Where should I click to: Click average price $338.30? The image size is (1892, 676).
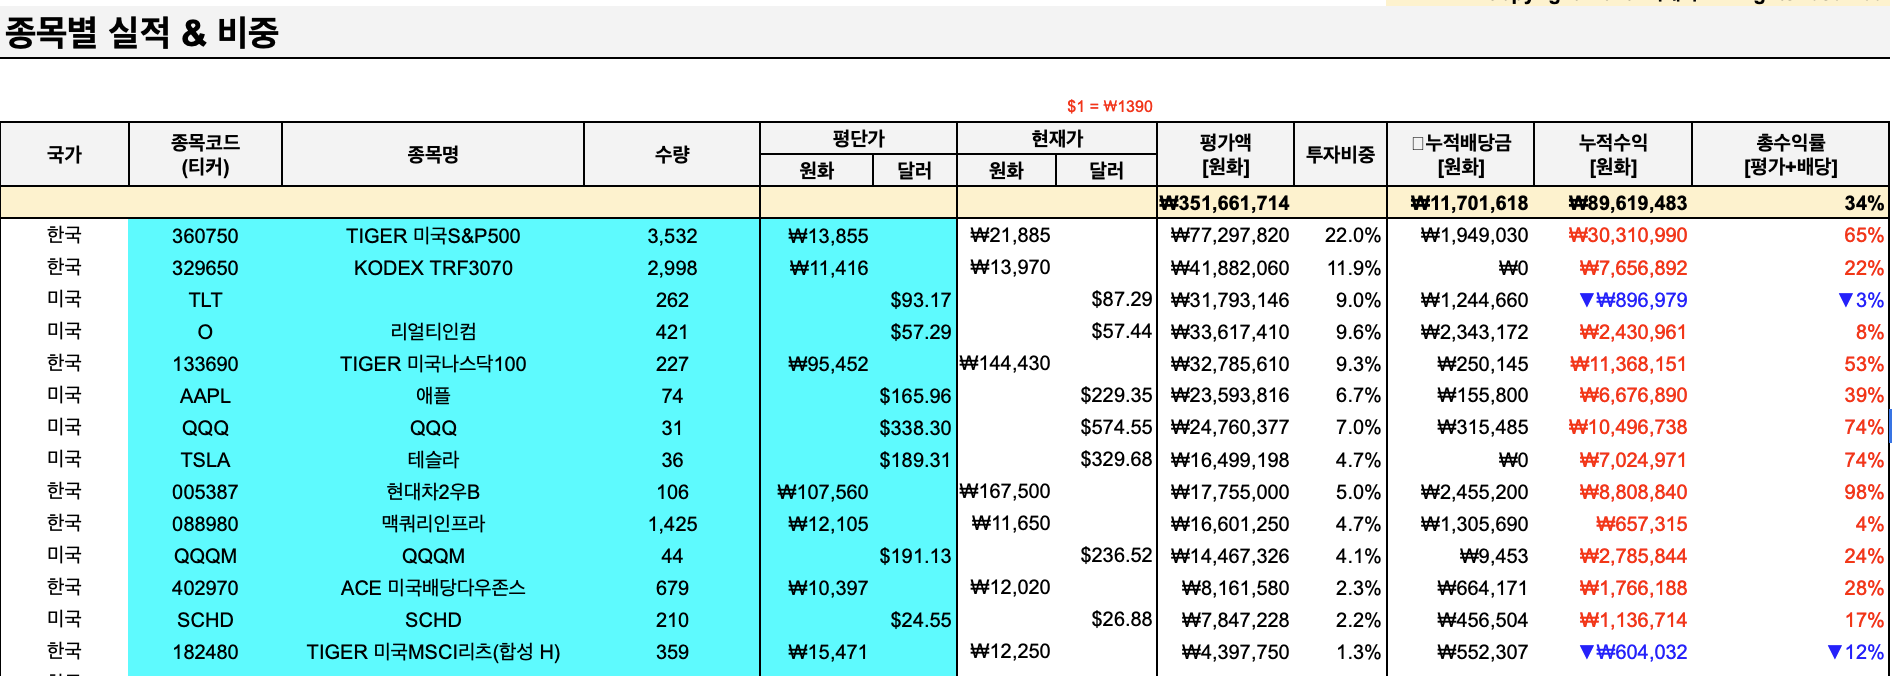[915, 428]
